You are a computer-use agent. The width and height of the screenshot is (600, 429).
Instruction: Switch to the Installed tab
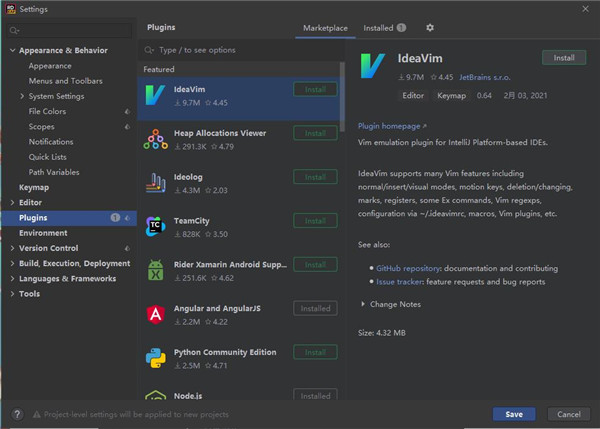coord(378,28)
